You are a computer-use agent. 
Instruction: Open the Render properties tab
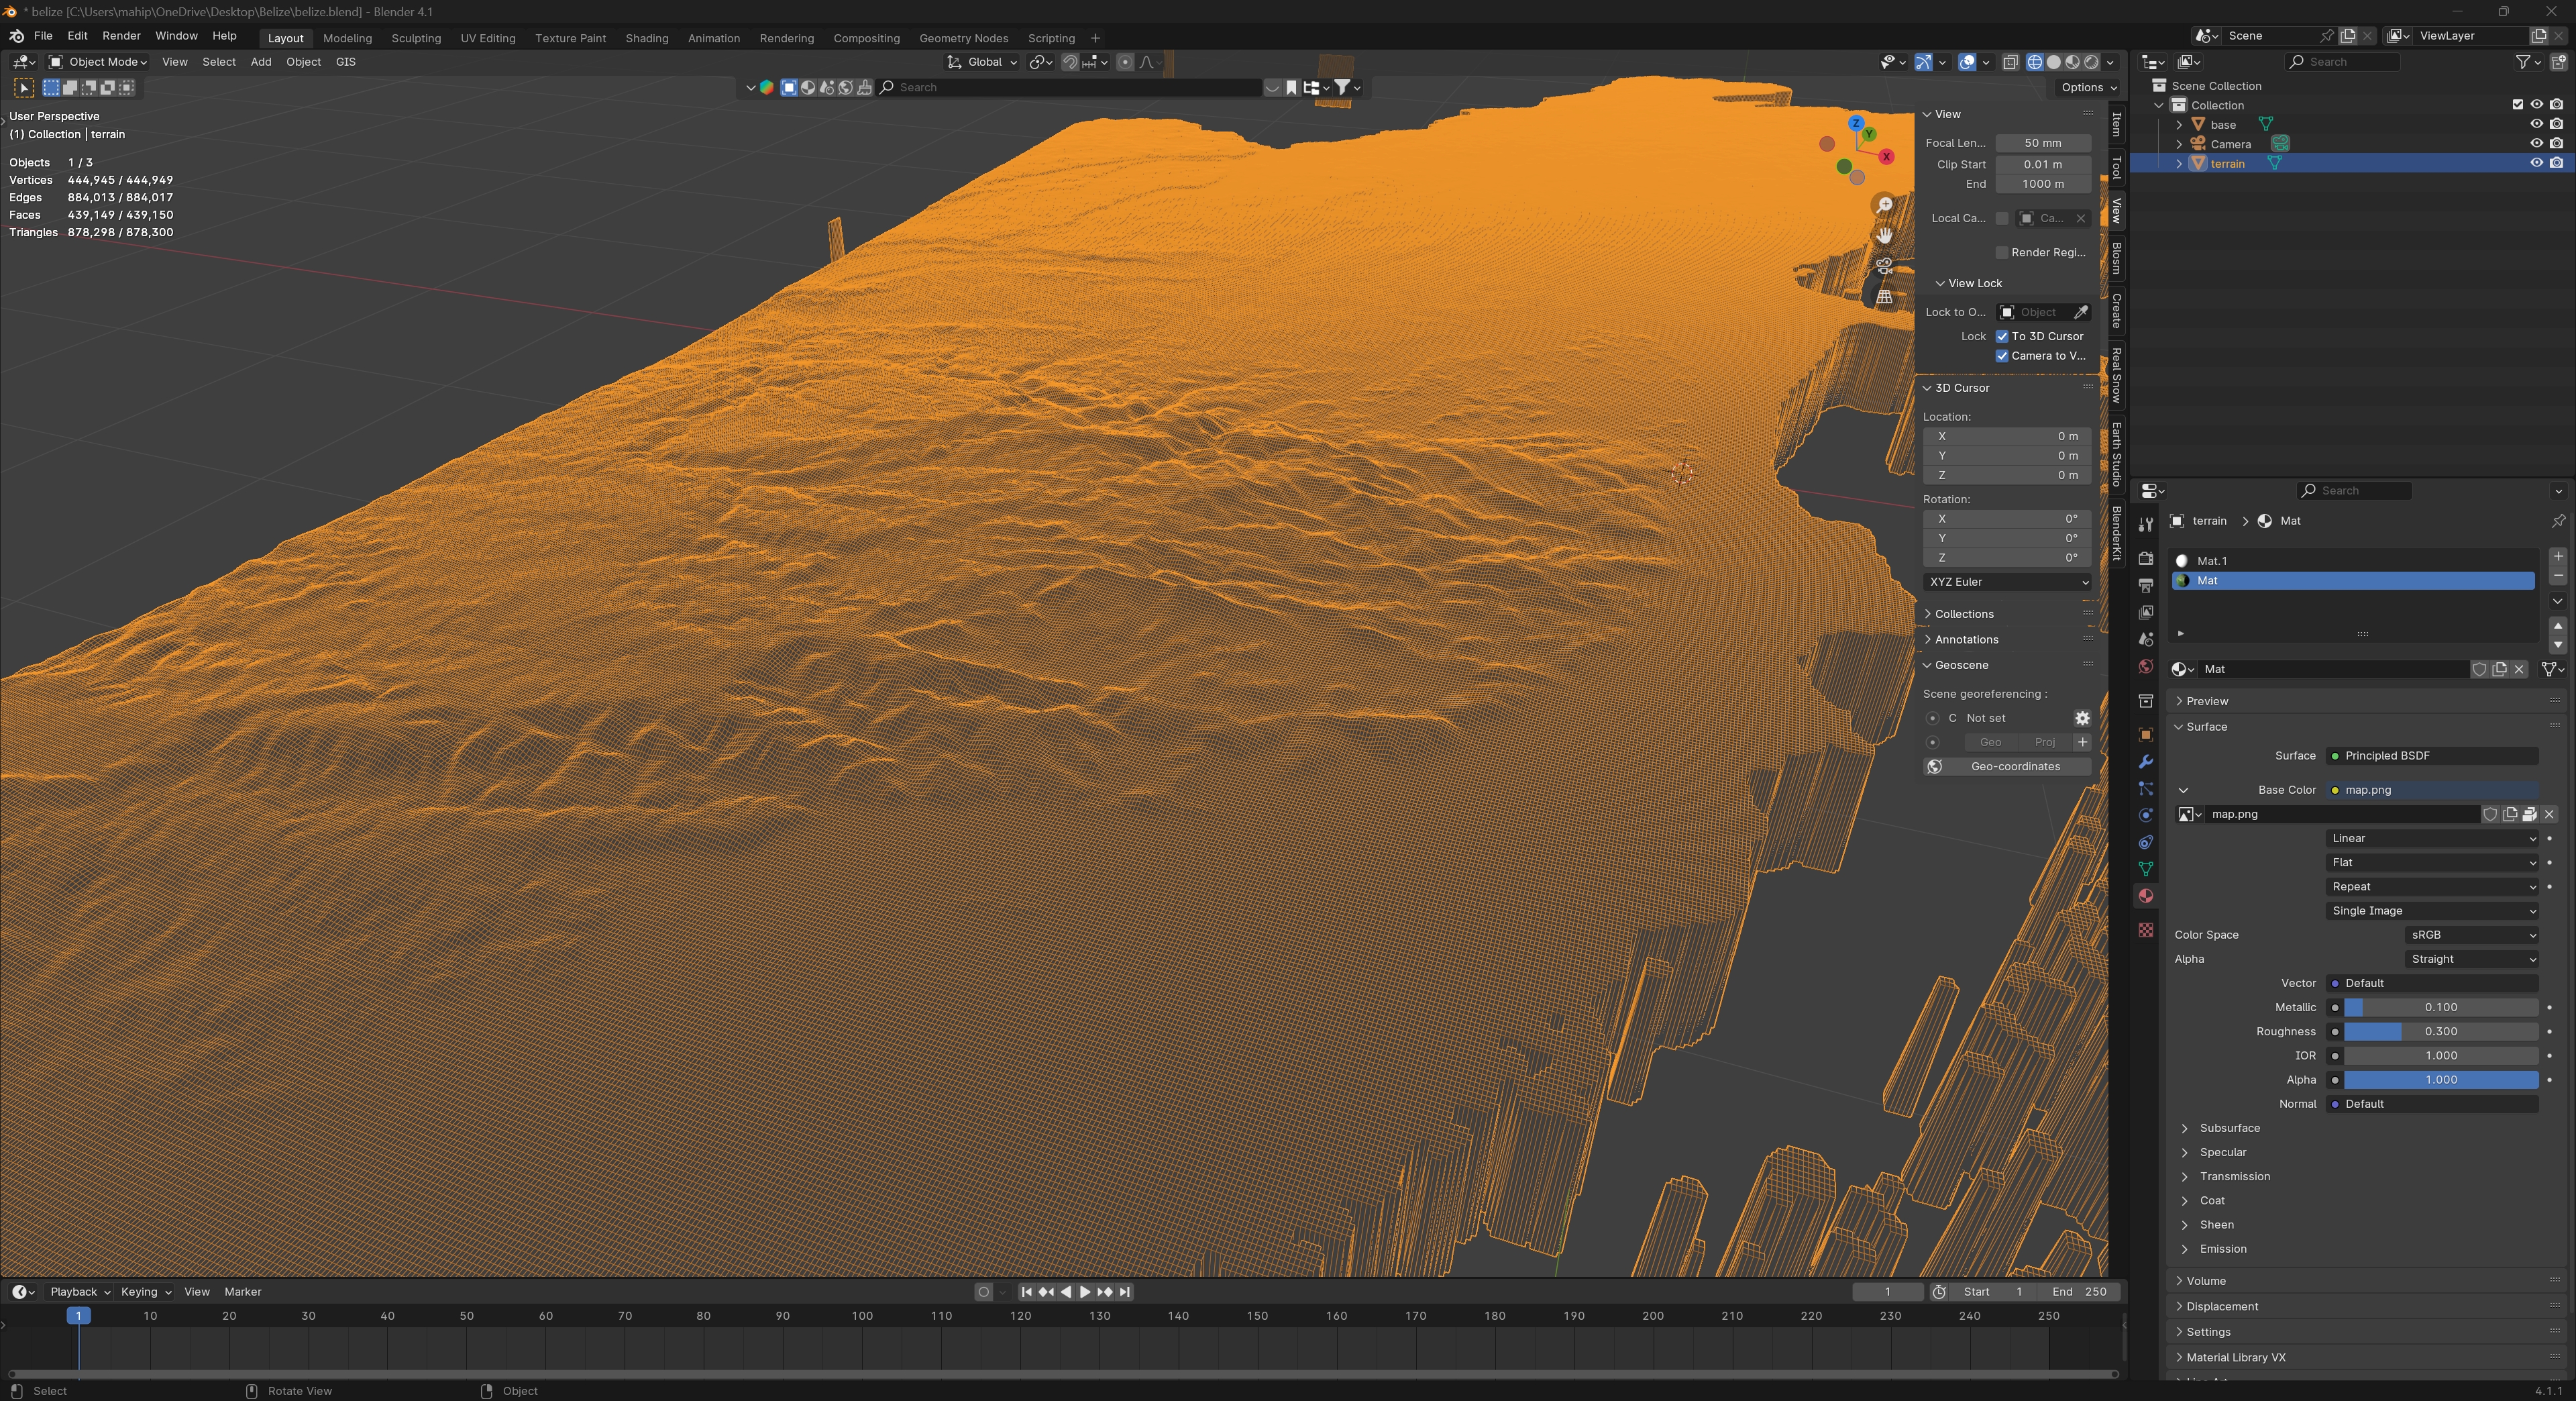2145,558
